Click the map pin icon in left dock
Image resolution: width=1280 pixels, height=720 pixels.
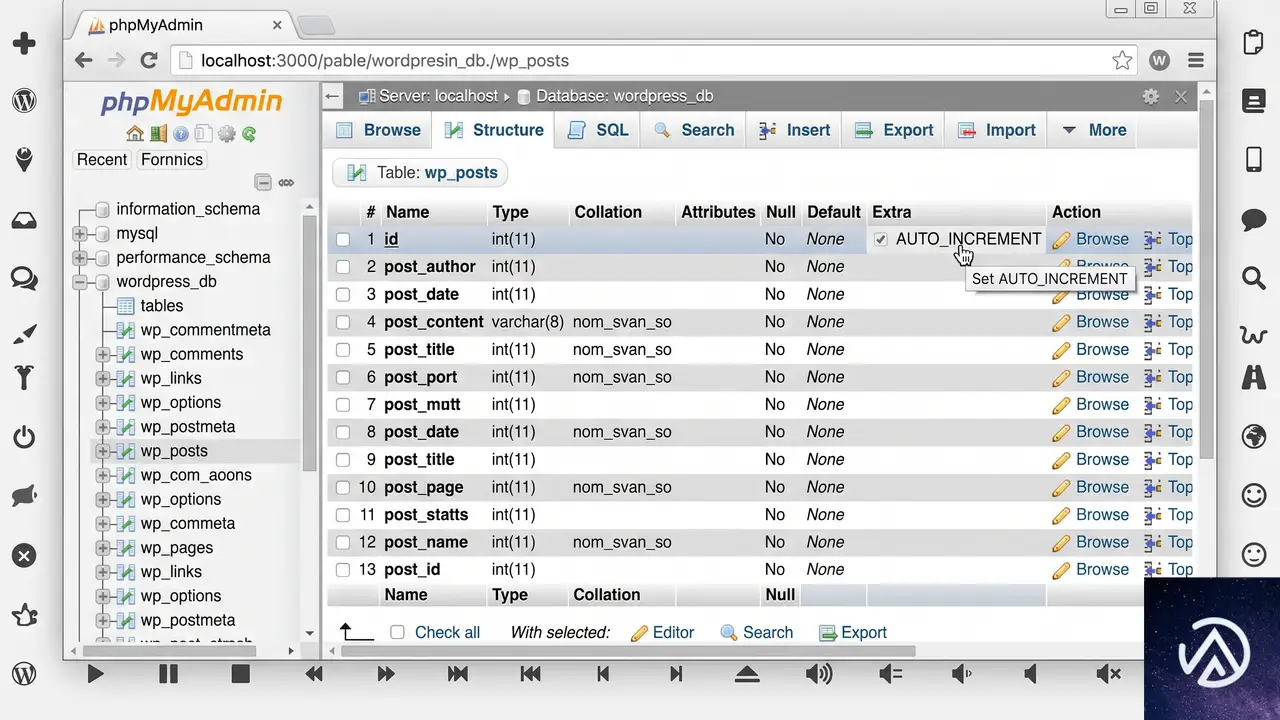click(x=24, y=159)
